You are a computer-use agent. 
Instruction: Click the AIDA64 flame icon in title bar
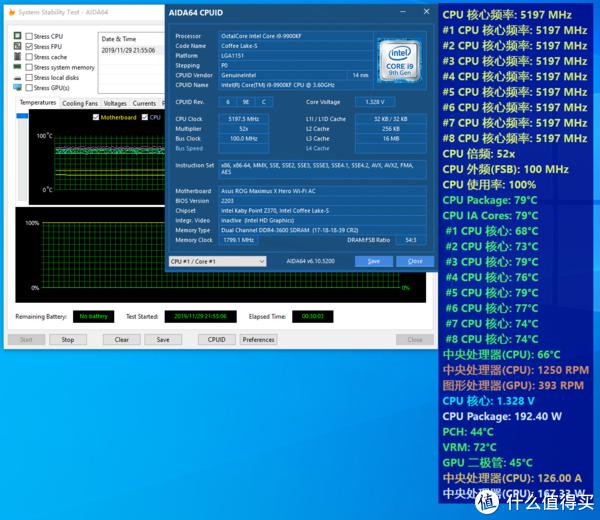[12, 13]
